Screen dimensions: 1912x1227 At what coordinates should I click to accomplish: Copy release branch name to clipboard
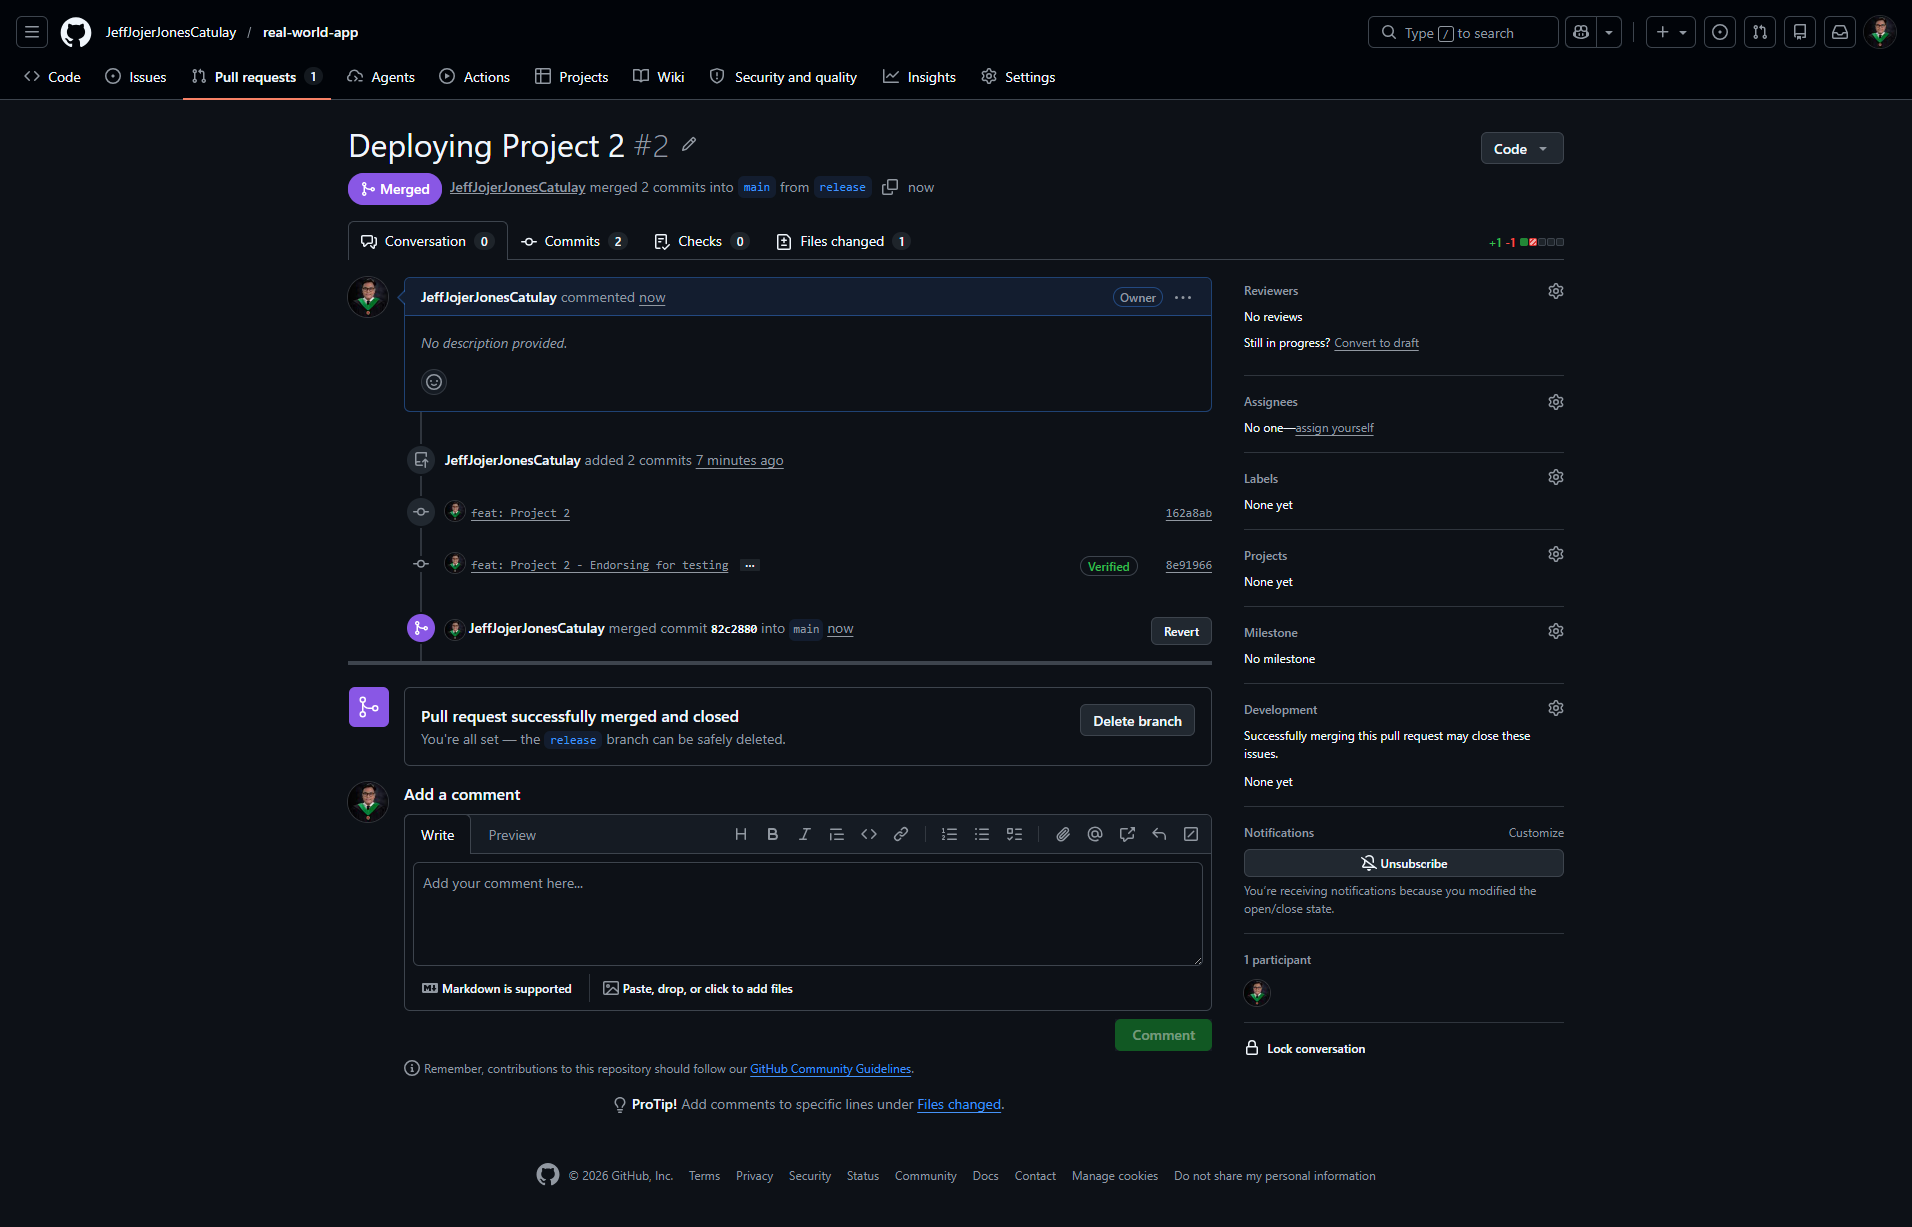890,187
